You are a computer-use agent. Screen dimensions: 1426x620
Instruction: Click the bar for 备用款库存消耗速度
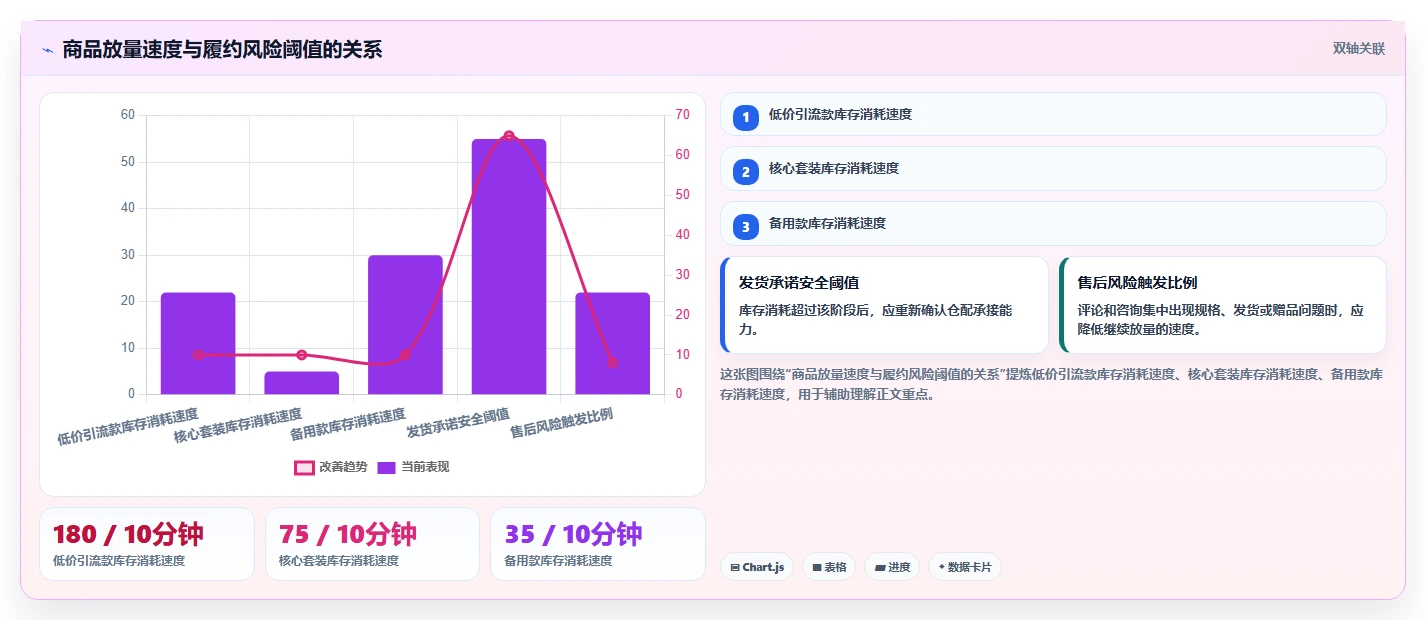(x=405, y=325)
